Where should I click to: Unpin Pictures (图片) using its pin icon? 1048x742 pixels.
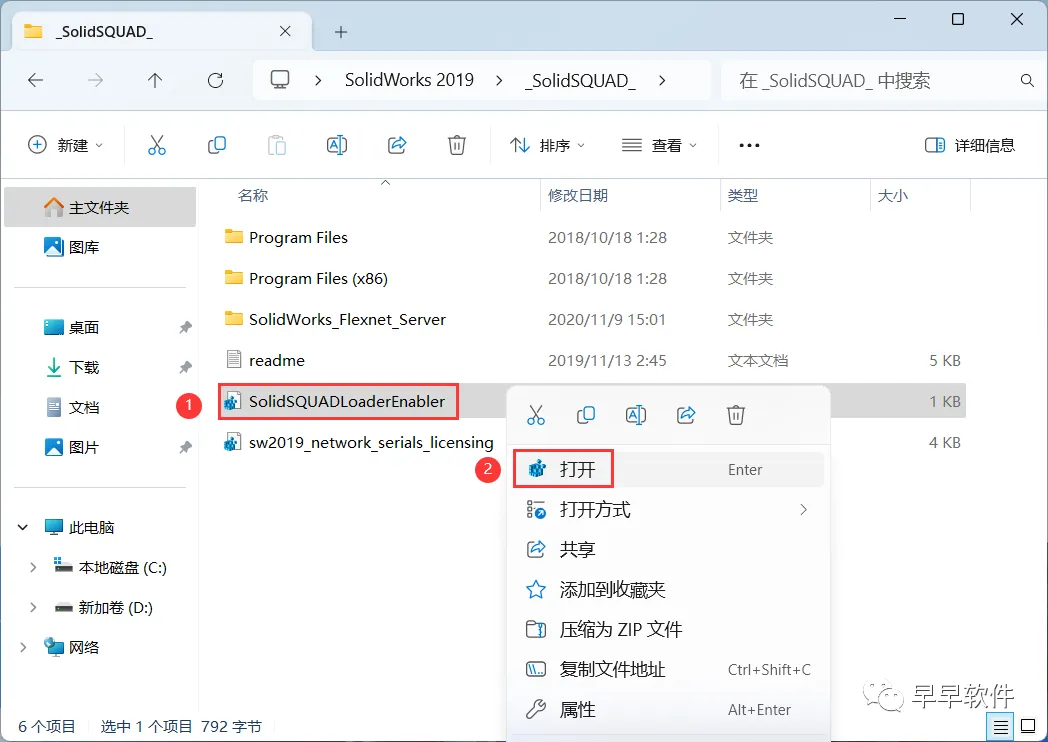185,447
